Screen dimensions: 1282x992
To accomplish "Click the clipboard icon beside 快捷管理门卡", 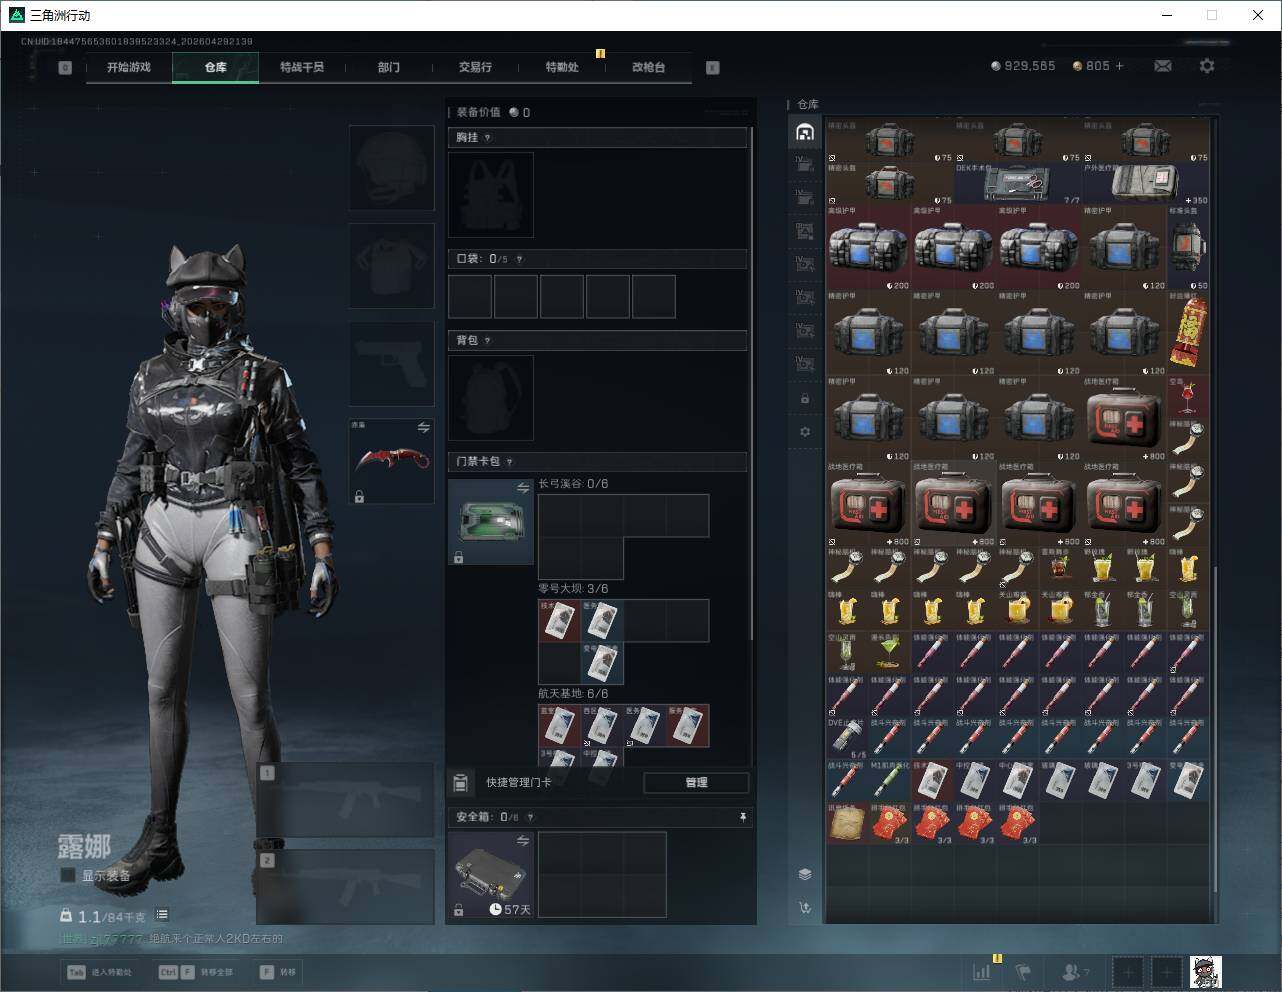I will coord(460,782).
